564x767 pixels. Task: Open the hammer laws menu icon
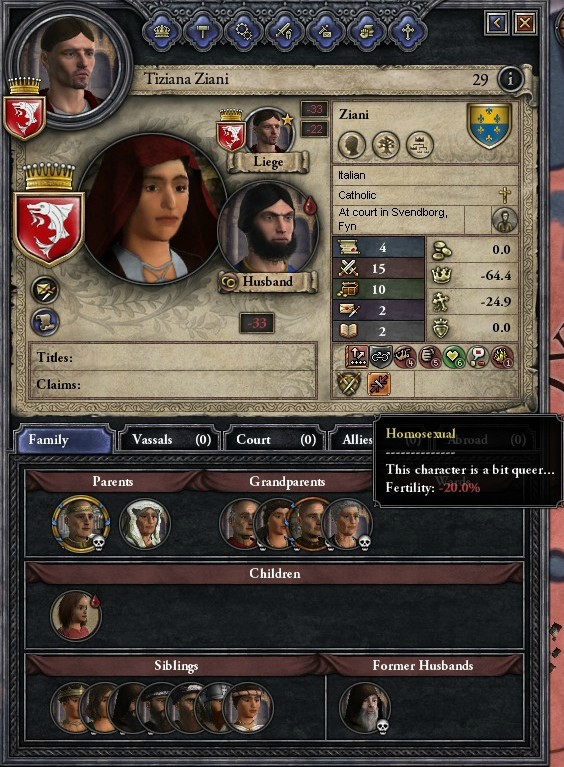(203, 32)
